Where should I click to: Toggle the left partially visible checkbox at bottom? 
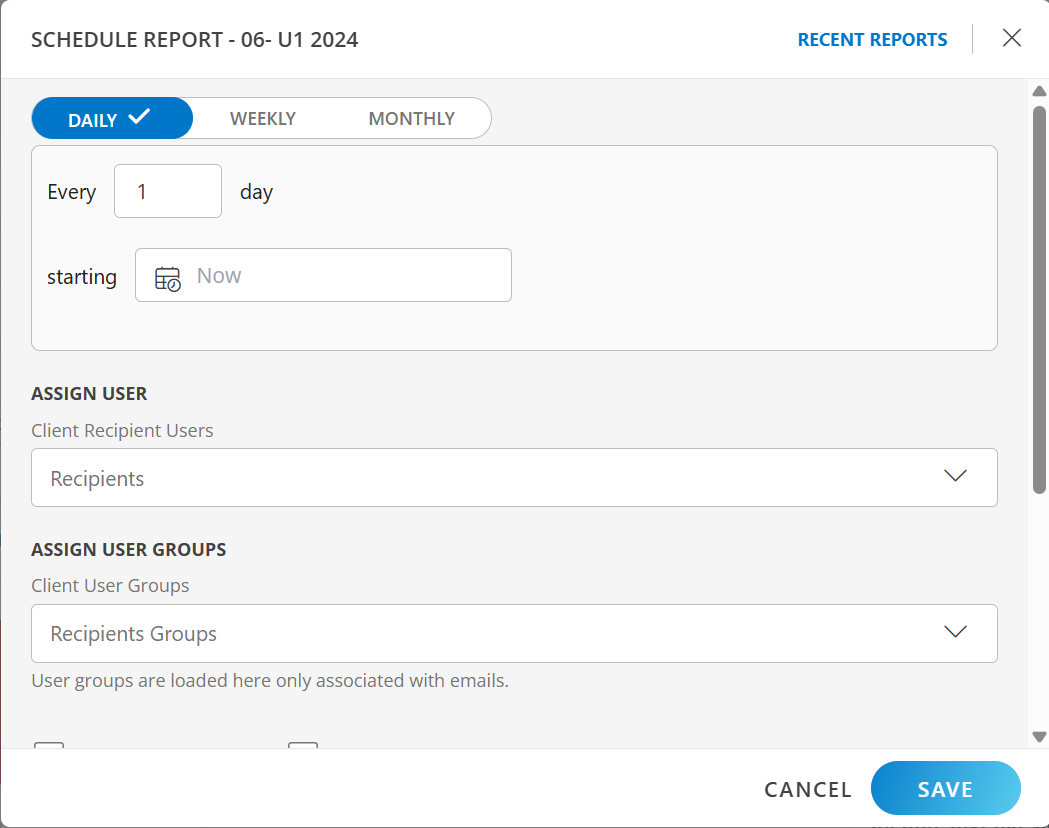(49, 746)
